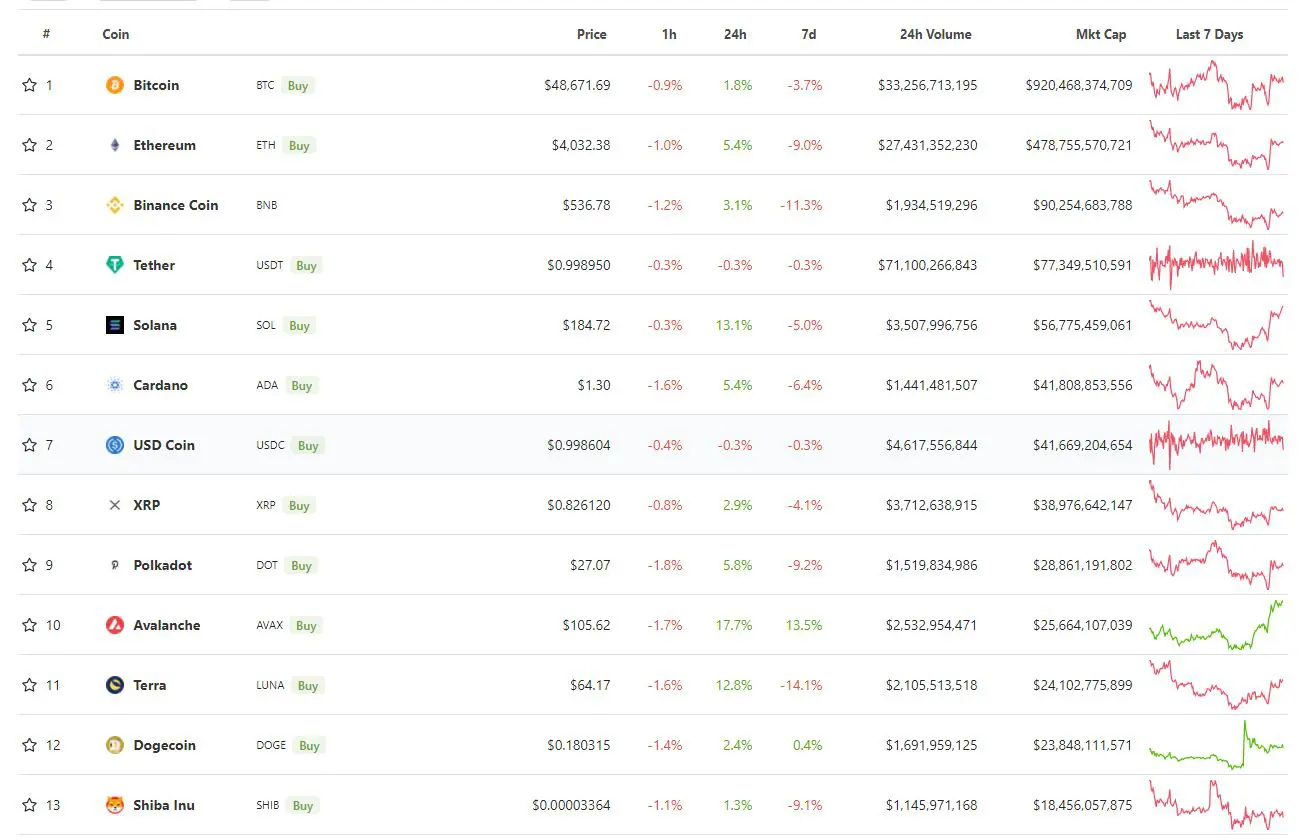
Task: Click Buy next to SHIB
Action: (303, 806)
